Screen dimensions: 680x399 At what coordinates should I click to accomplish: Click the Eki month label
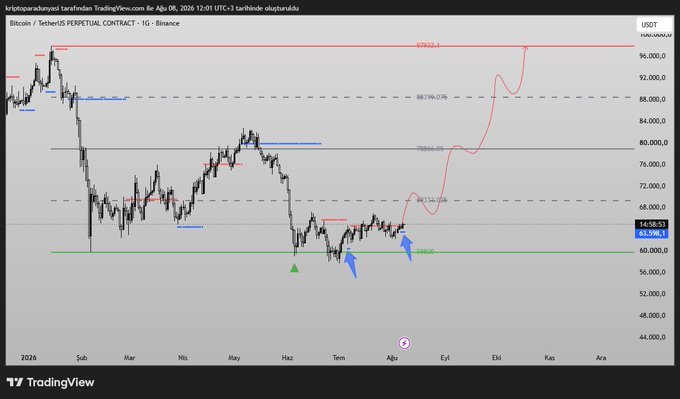click(x=497, y=358)
